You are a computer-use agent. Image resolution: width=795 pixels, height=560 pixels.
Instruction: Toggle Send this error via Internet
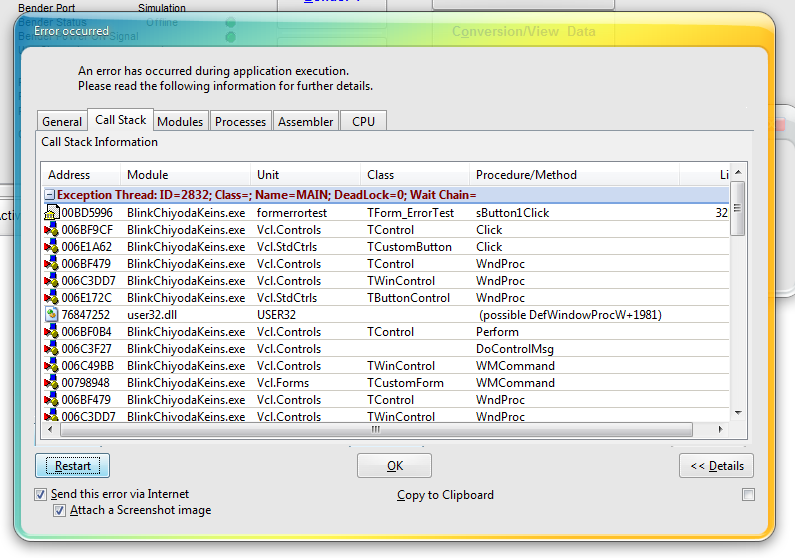41,494
